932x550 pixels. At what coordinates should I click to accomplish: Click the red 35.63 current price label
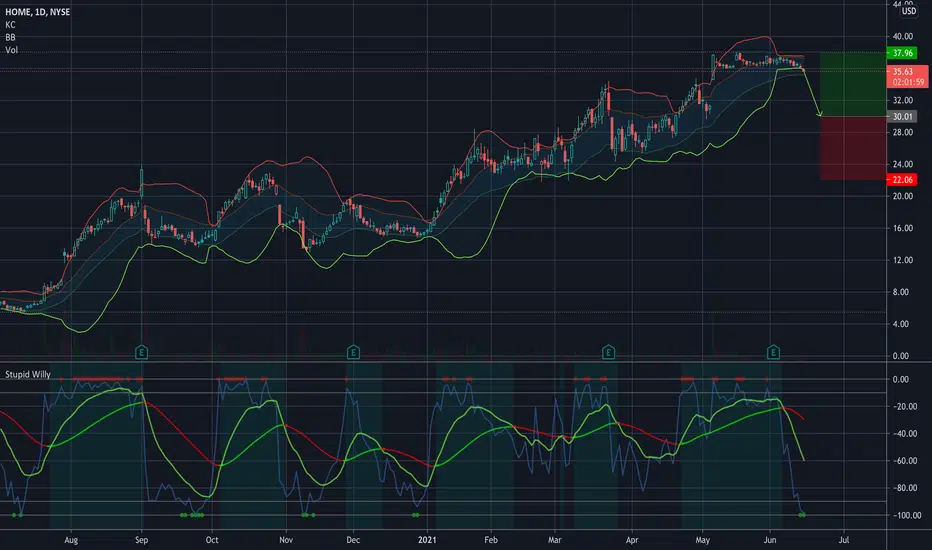click(x=907, y=76)
